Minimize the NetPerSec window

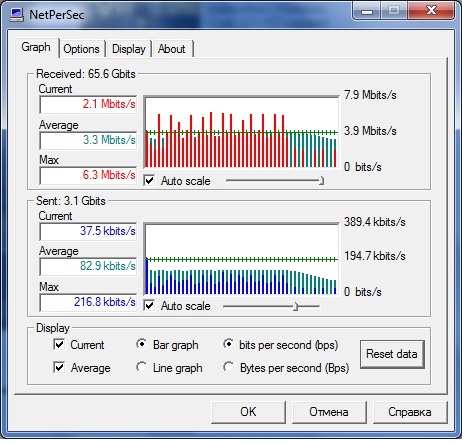point(367,11)
